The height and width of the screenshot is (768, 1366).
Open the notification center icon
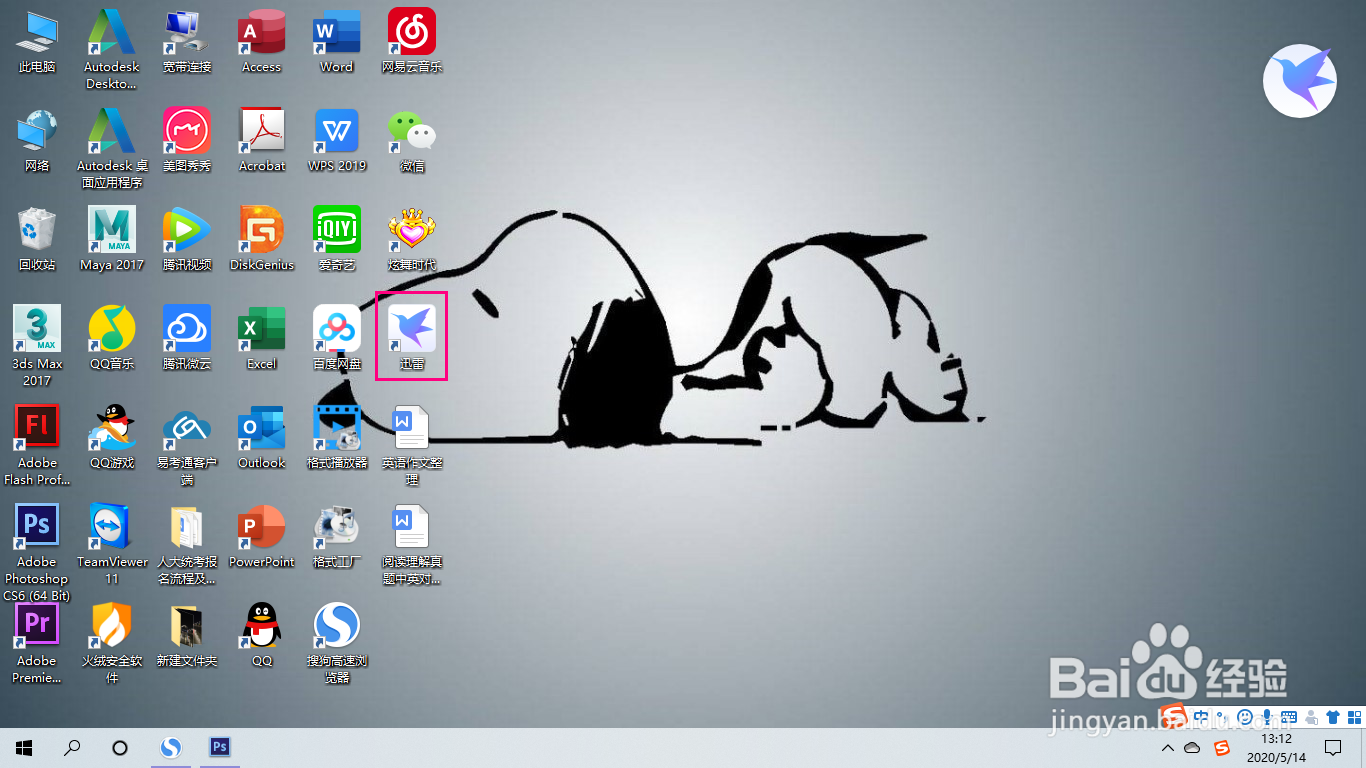tap(1333, 748)
